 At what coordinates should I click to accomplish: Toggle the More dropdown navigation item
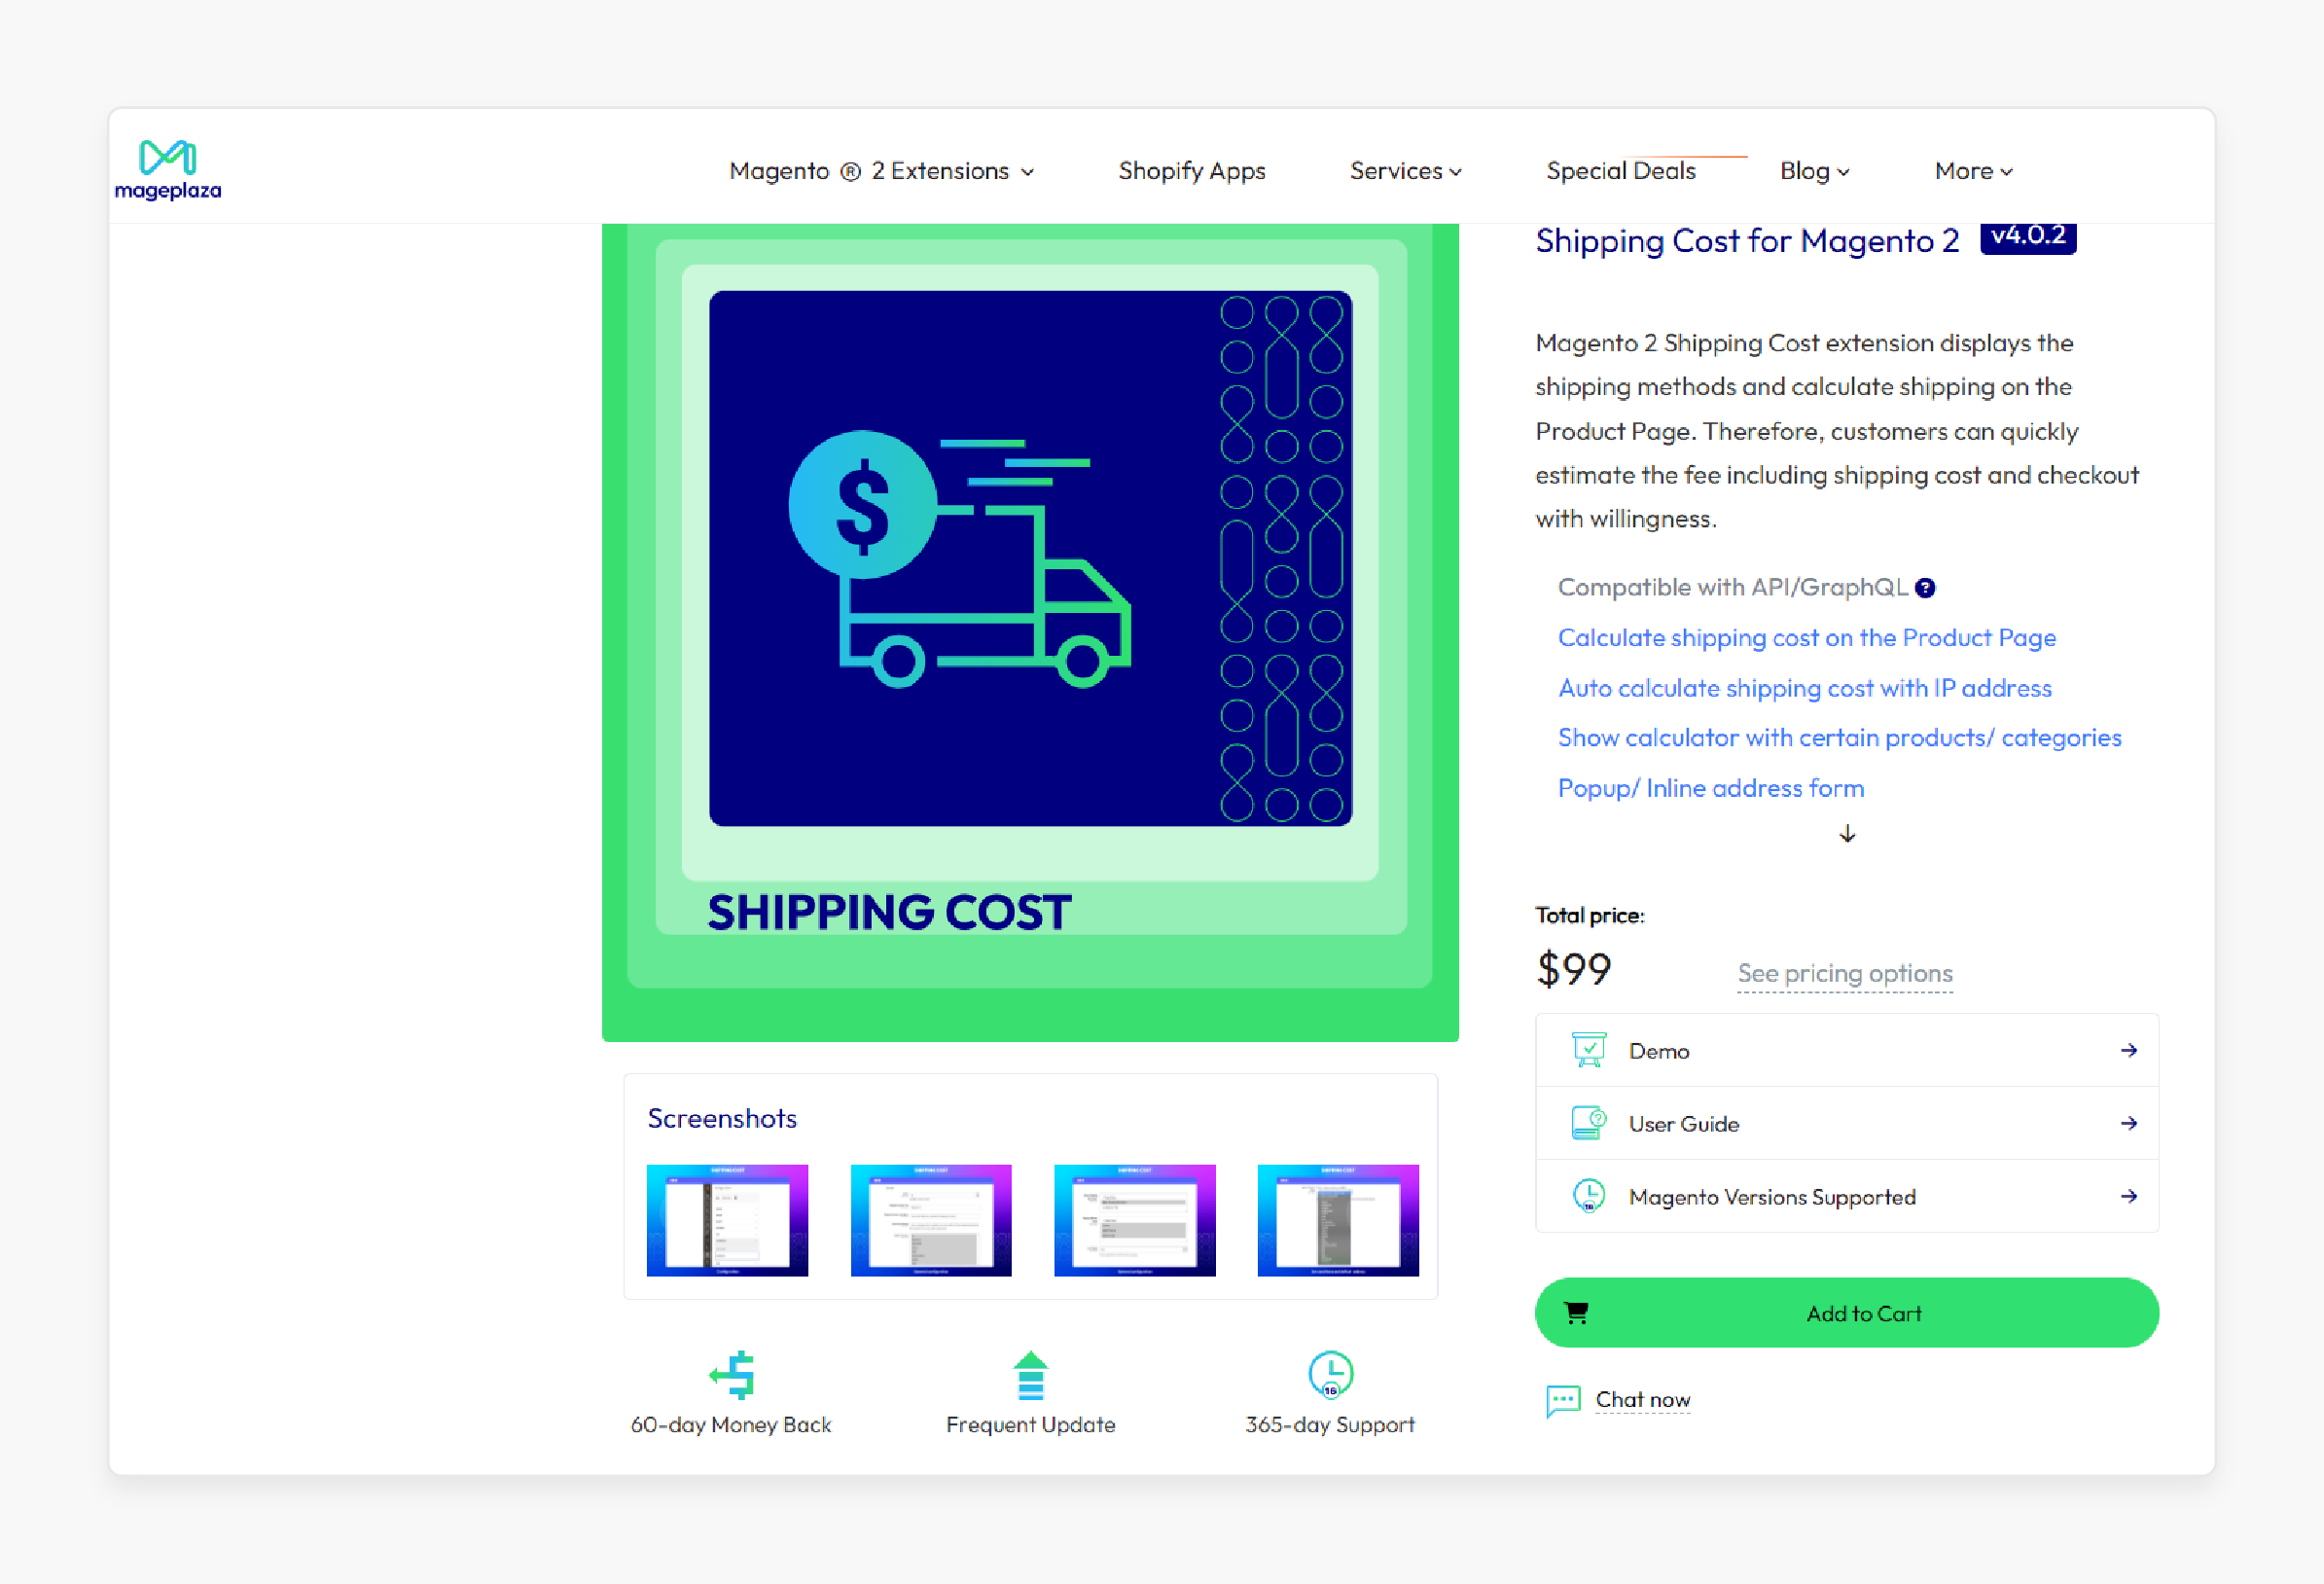point(1975,169)
